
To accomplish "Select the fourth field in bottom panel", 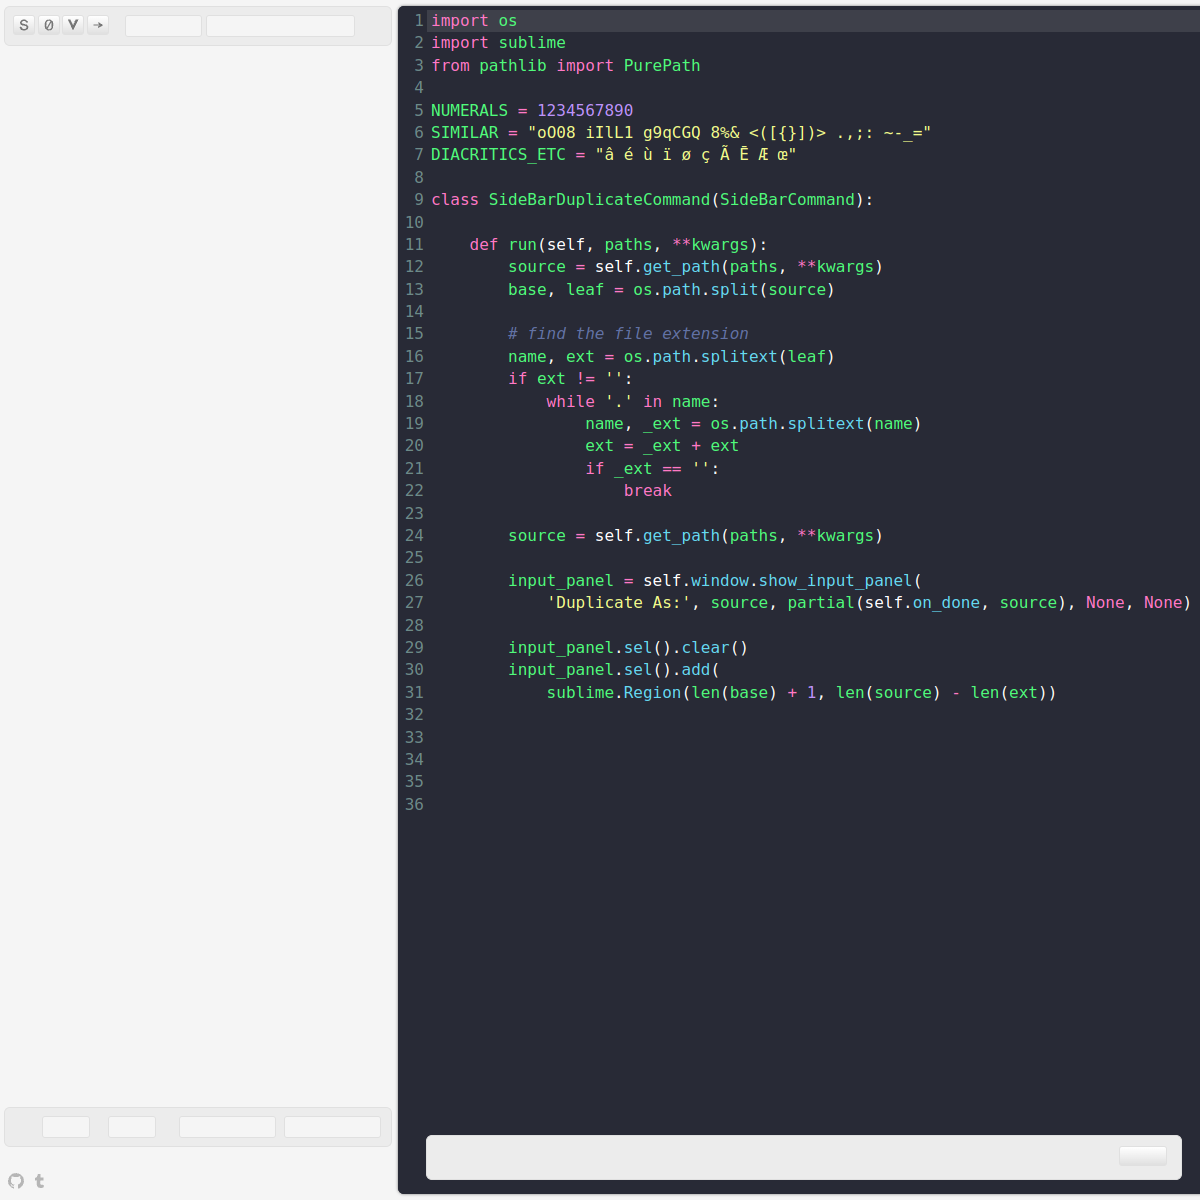I will click(x=333, y=1126).
